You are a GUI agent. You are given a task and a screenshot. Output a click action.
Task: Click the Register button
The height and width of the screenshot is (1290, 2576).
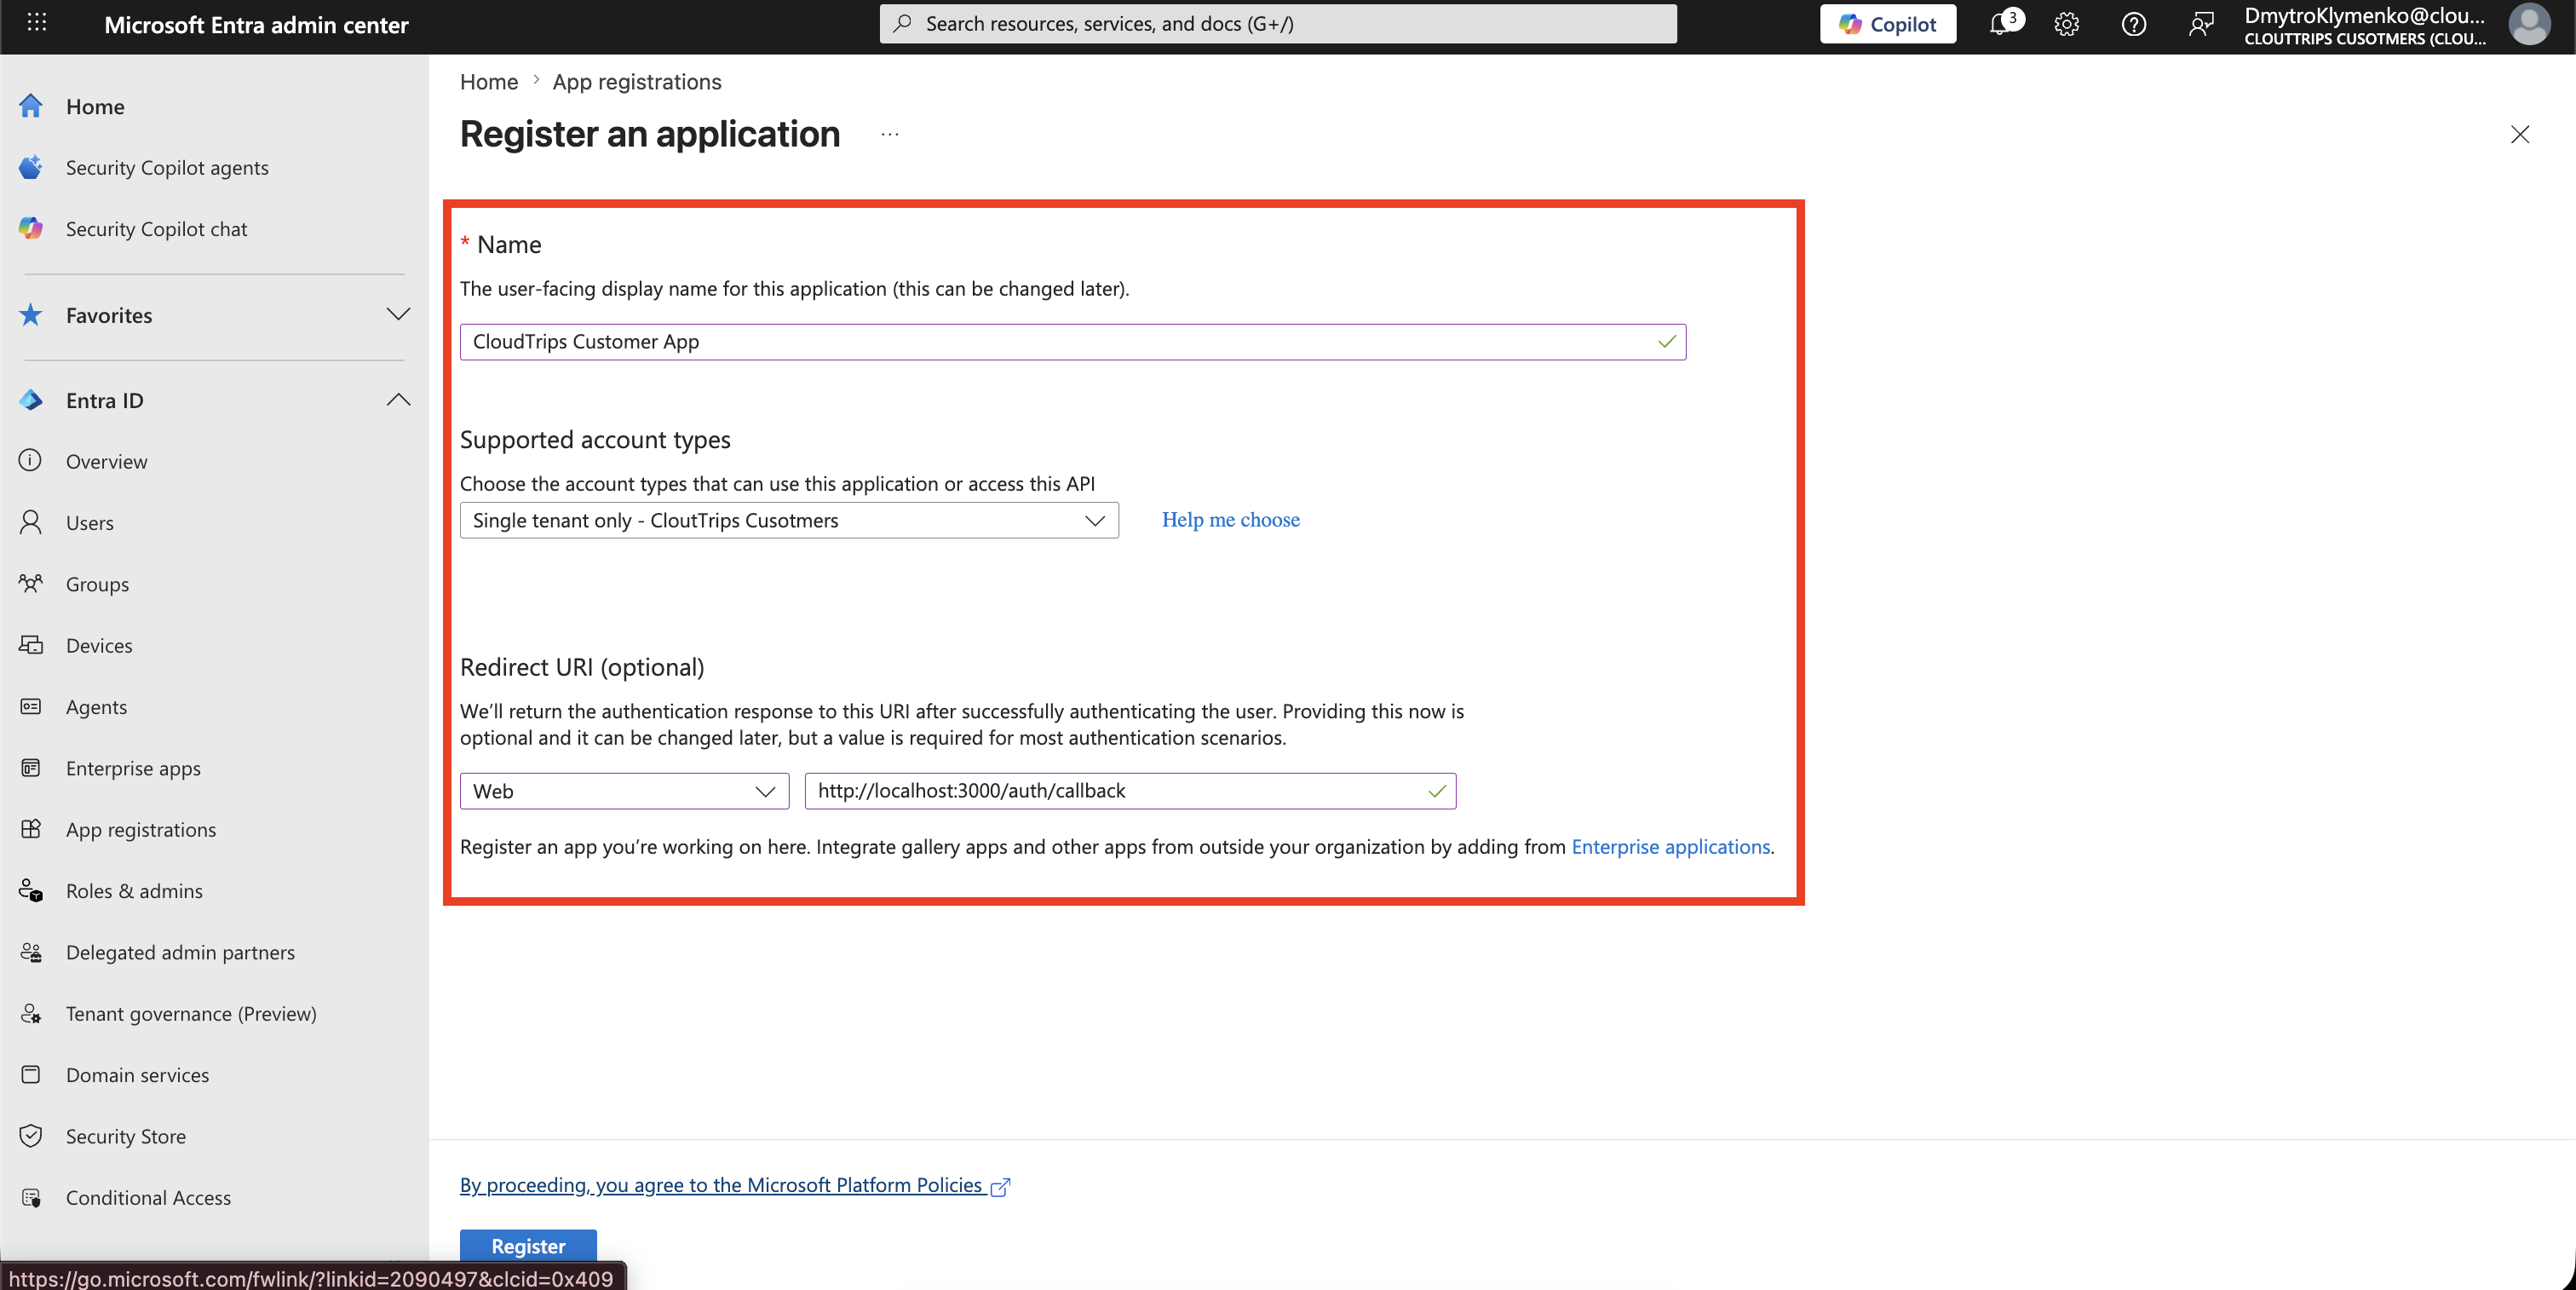pos(528,1246)
